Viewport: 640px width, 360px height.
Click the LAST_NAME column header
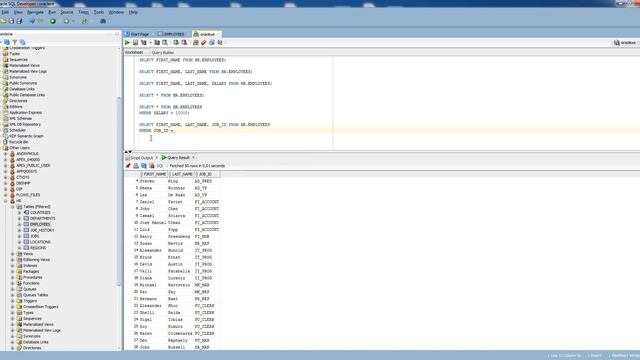pos(182,174)
